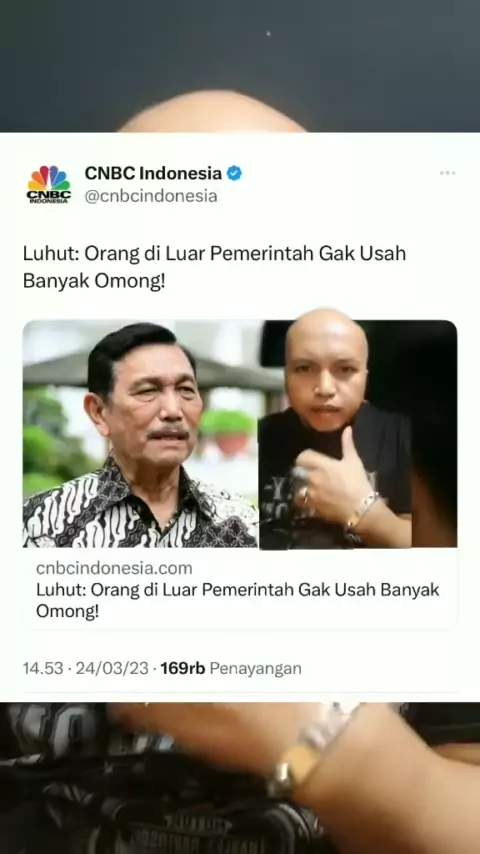Open the CNBC Indonesia profile avatar logo
Viewport: 480px width, 854px height.
click(x=48, y=184)
